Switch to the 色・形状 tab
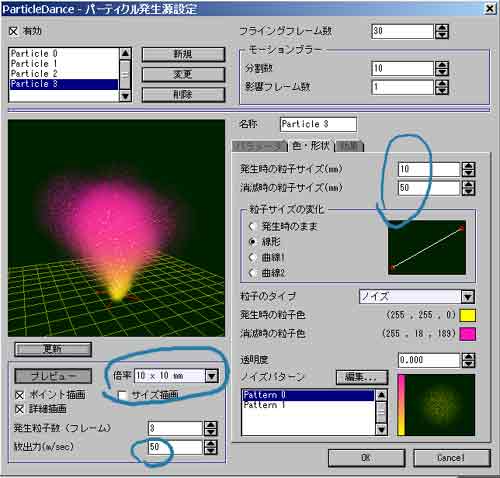 tap(311, 146)
